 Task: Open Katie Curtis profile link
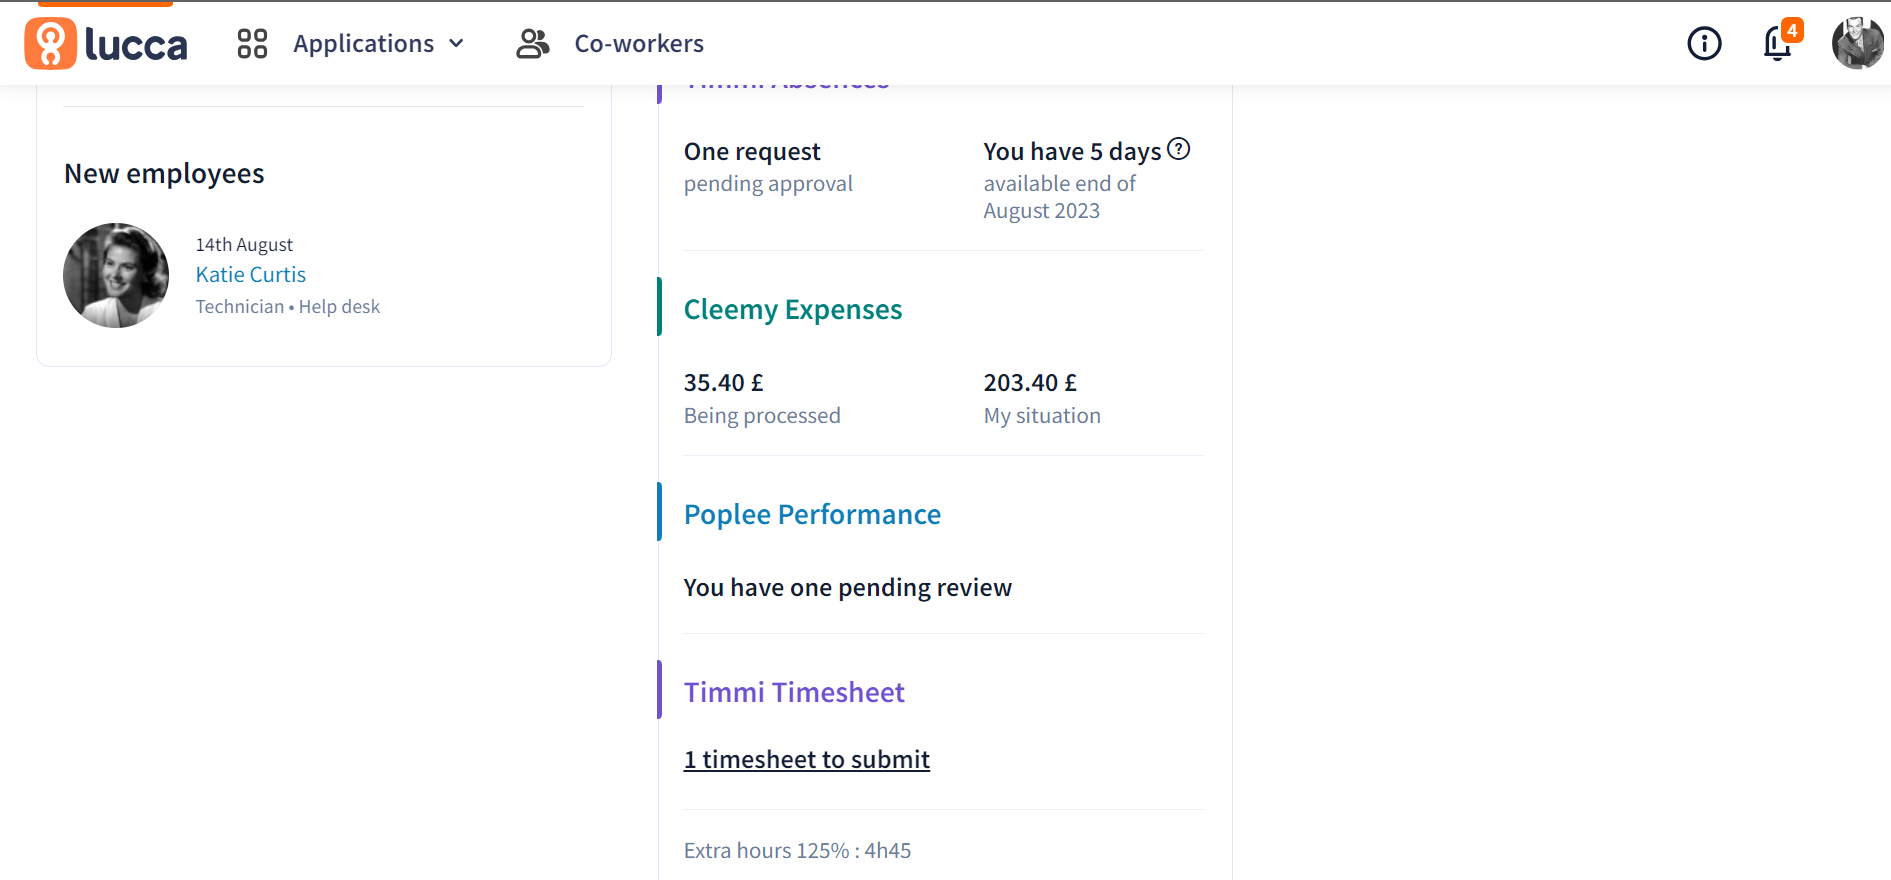[250, 275]
